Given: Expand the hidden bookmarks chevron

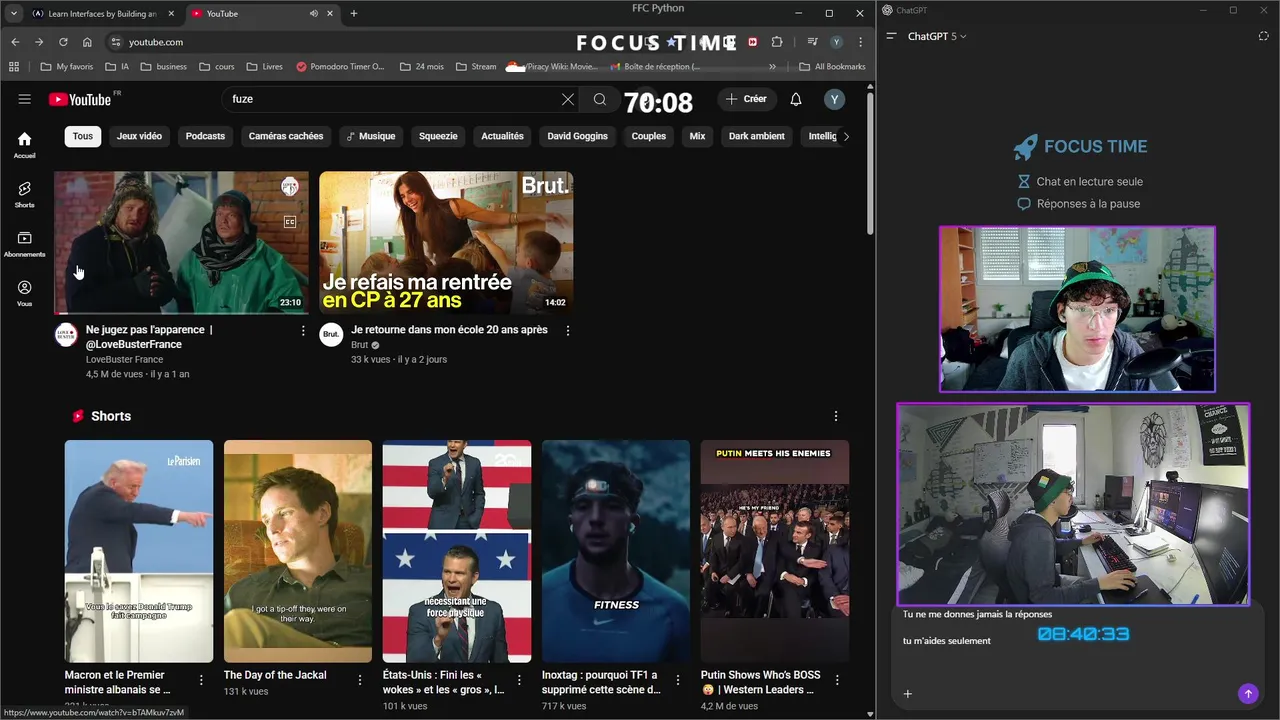Looking at the screenshot, I should [x=772, y=67].
